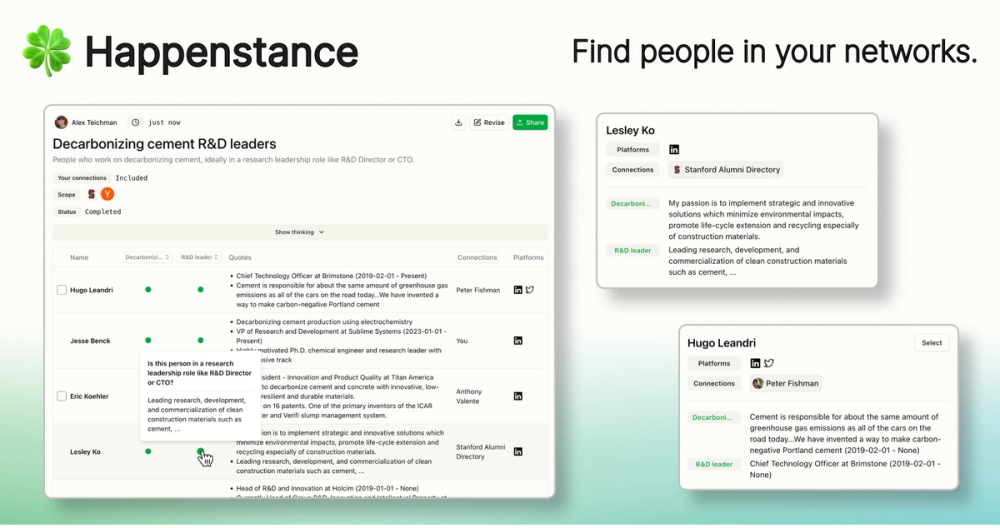Viewport: 1000px width, 528px height.
Task: Click Alex Teichman's avatar
Action: tap(61, 122)
